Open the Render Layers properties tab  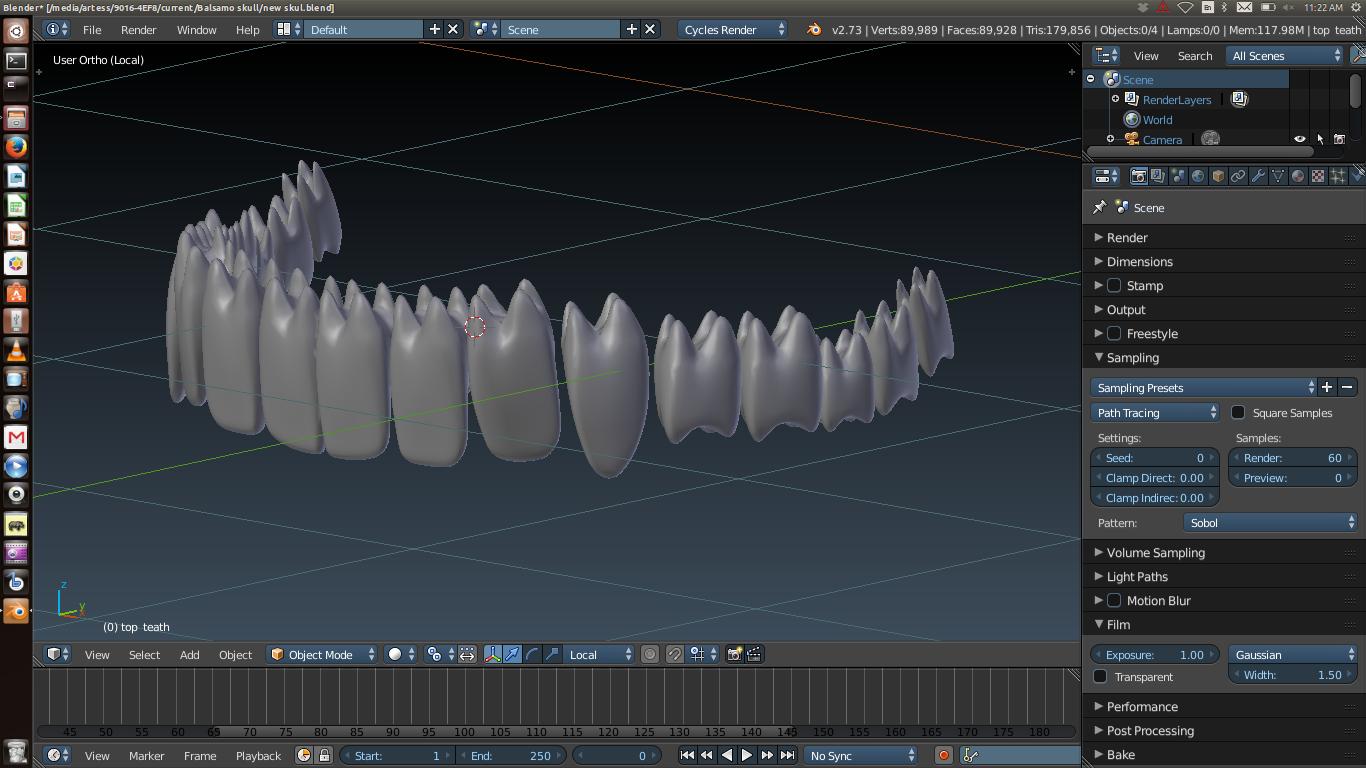point(1158,176)
